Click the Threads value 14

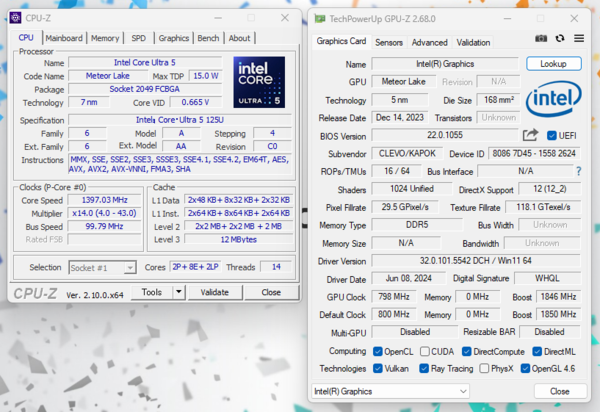click(276, 267)
